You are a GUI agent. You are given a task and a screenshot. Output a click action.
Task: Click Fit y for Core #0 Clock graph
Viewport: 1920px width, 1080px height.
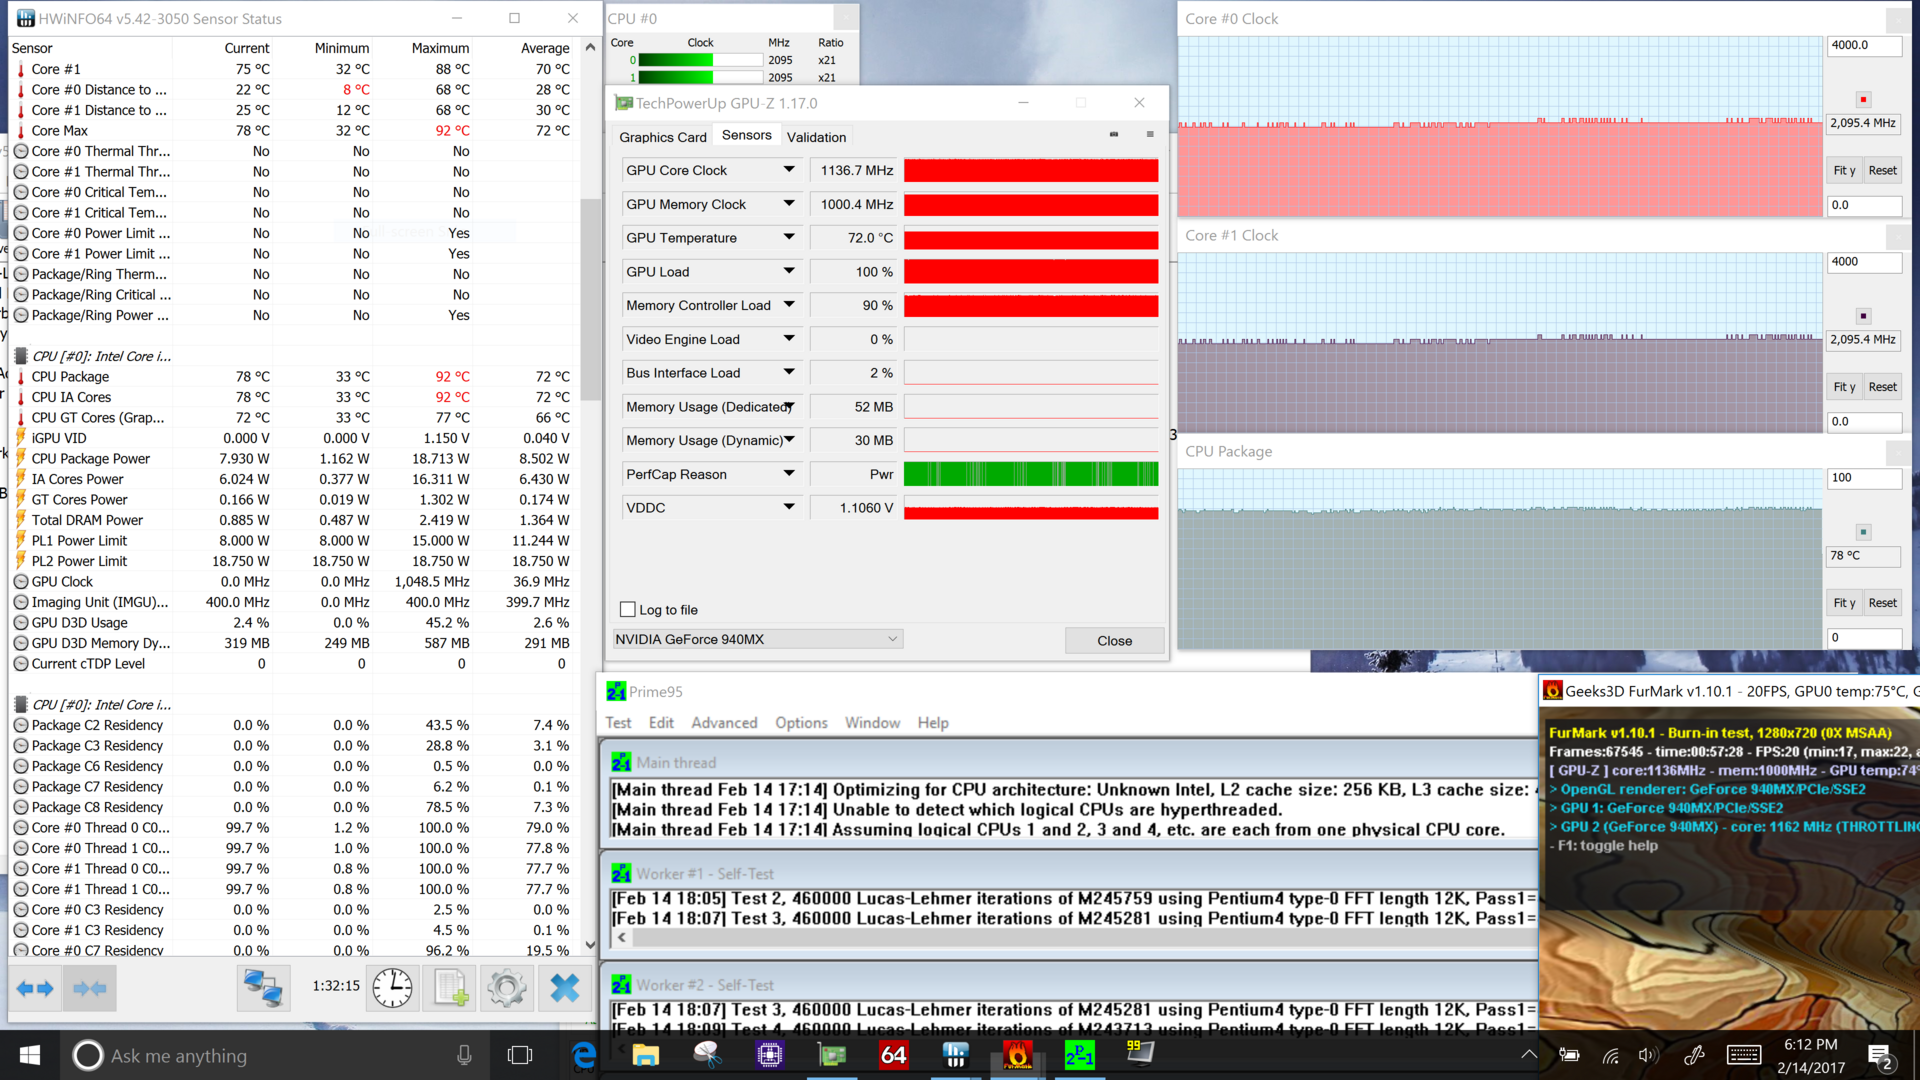(x=1843, y=170)
